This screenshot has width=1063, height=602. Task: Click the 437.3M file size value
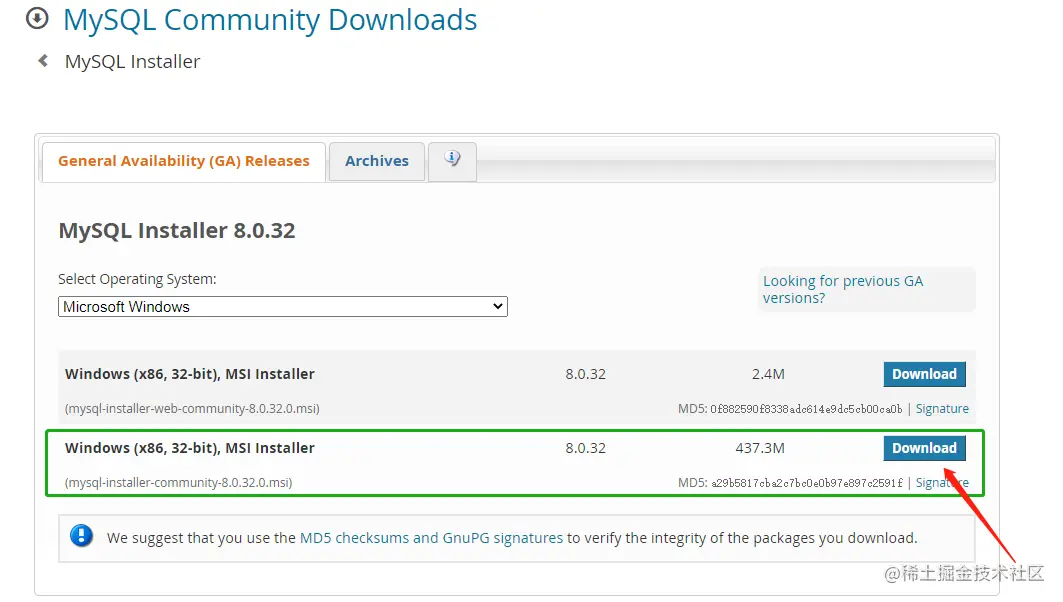point(760,448)
